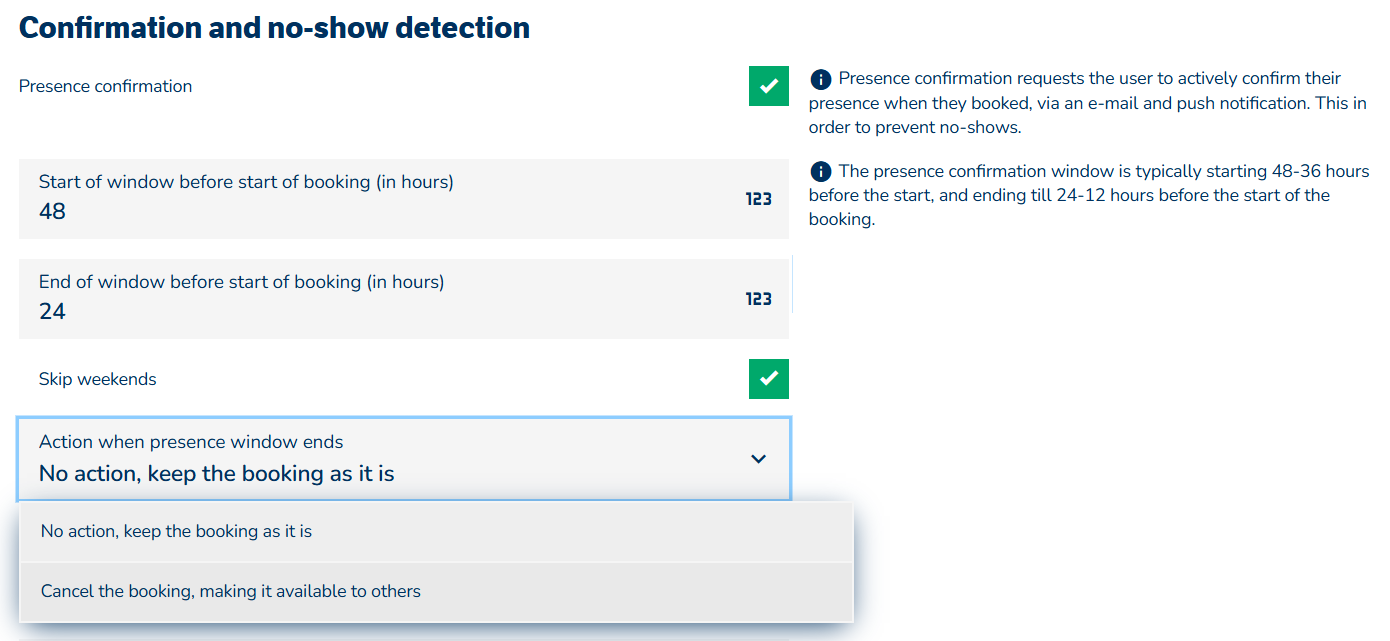Focus the 'End of window before start' label

(x=241, y=282)
